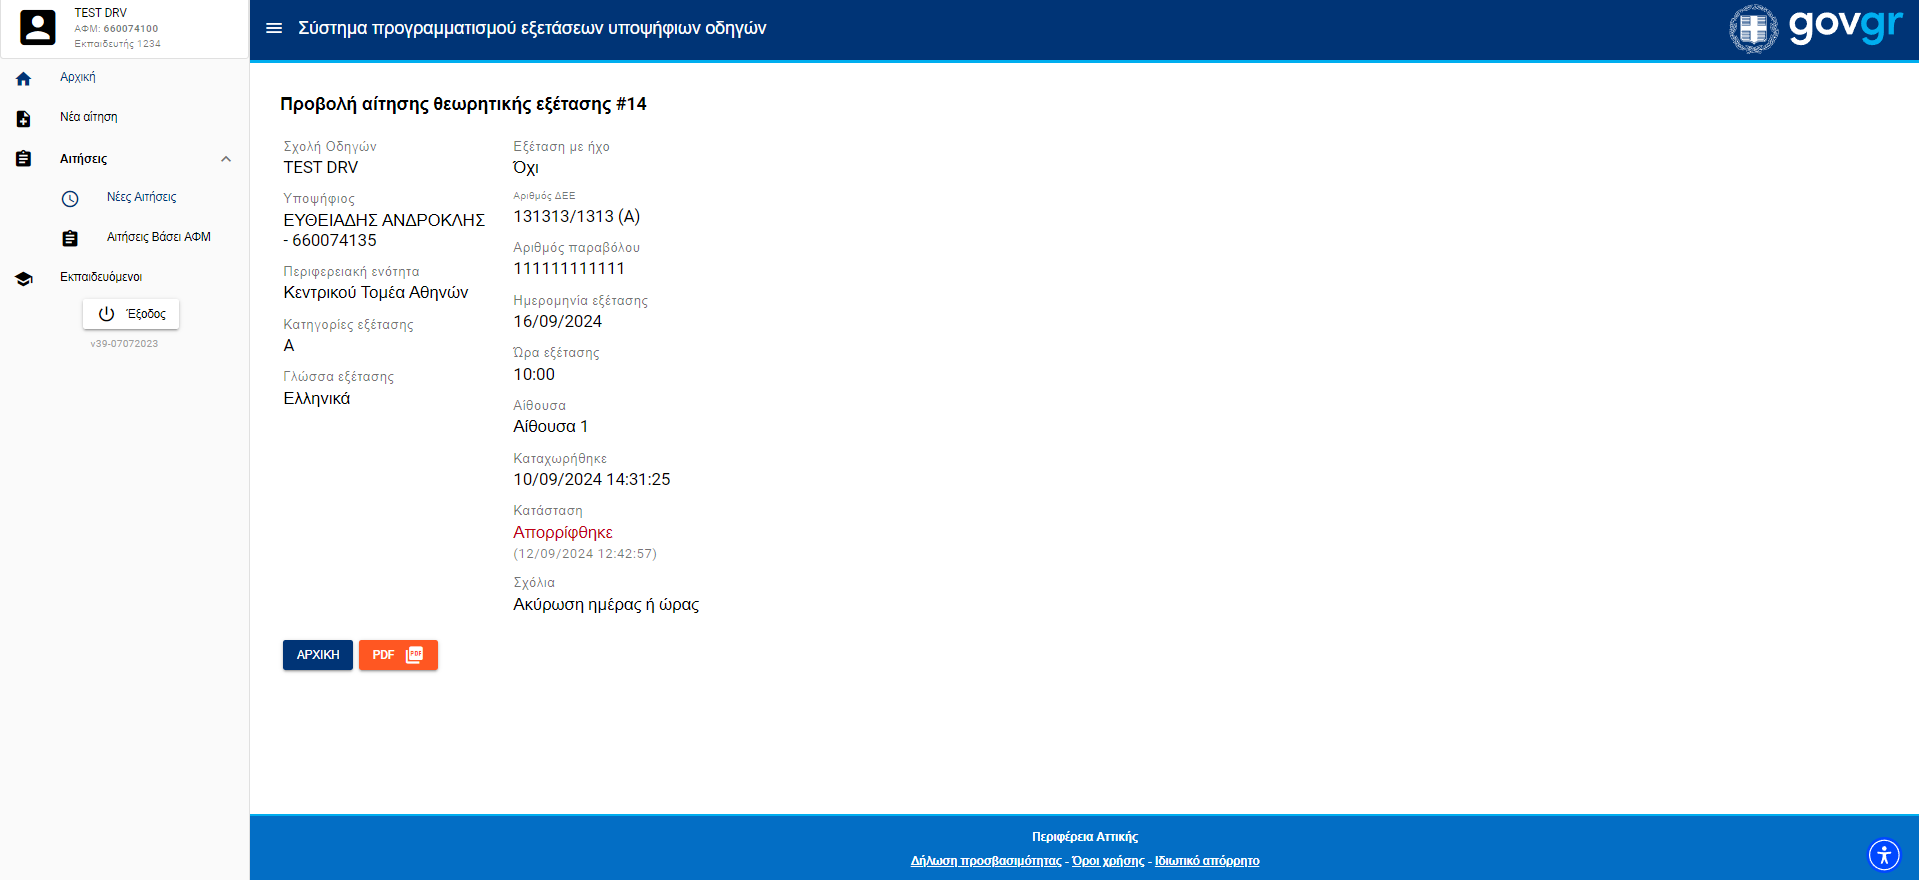Click the home icon in sidebar
This screenshot has height=880, width=1919.
click(24, 79)
